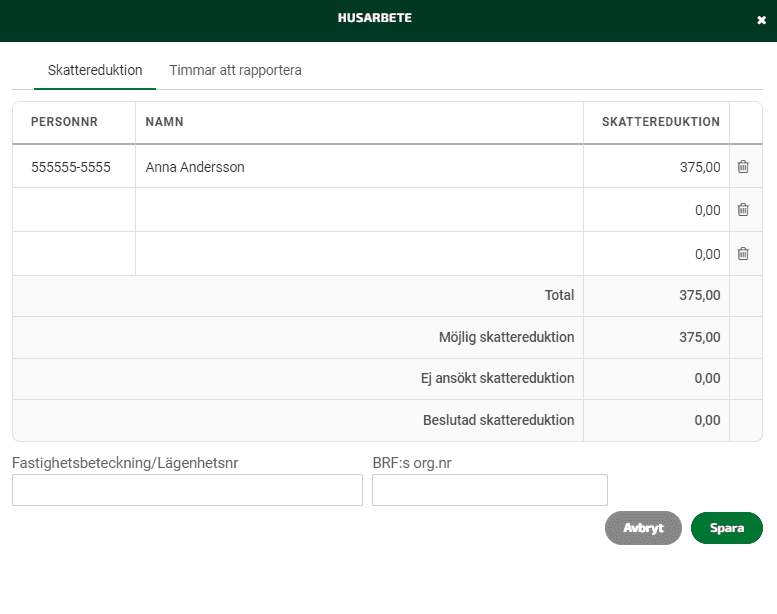Click the empty name cell in second row
This screenshot has width=777, height=614.
(x=359, y=210)
